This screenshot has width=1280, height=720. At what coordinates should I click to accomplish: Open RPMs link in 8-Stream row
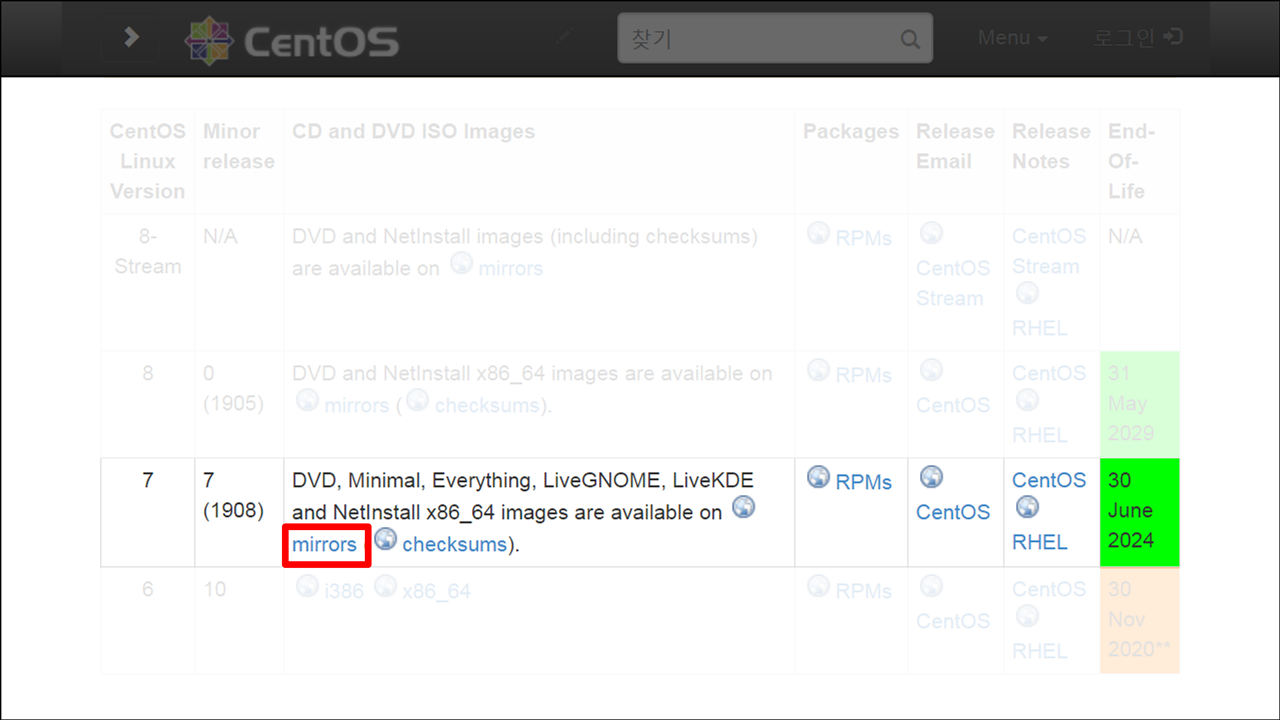click(x=864, y=238)
